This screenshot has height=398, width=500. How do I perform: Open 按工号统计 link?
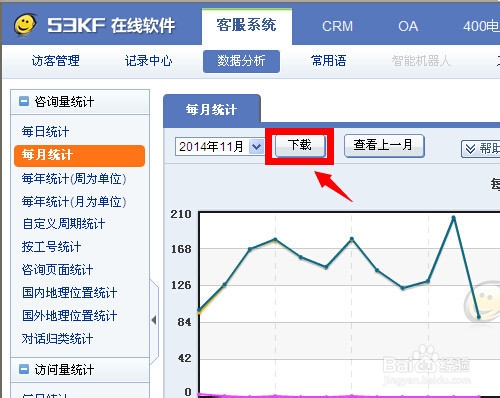click(x=51, y=247)
